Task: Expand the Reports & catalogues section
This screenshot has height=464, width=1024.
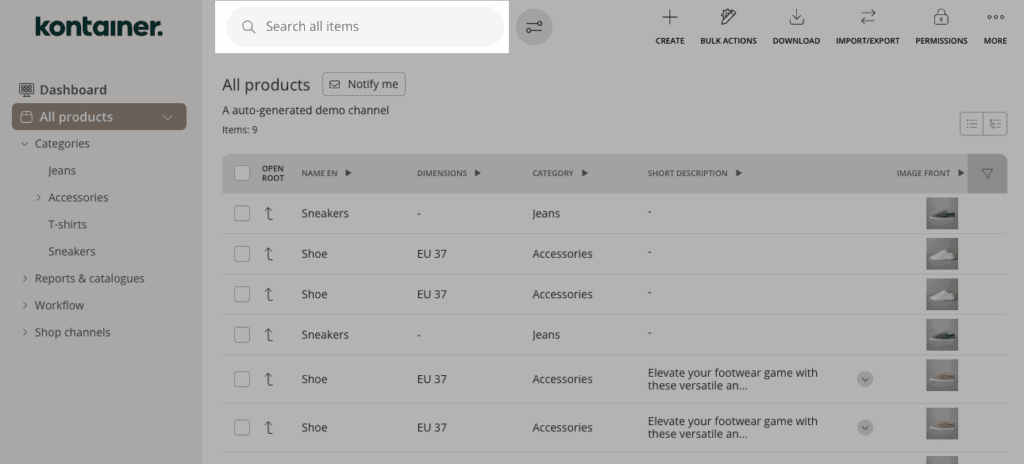Action: click(x=25, y=279)
